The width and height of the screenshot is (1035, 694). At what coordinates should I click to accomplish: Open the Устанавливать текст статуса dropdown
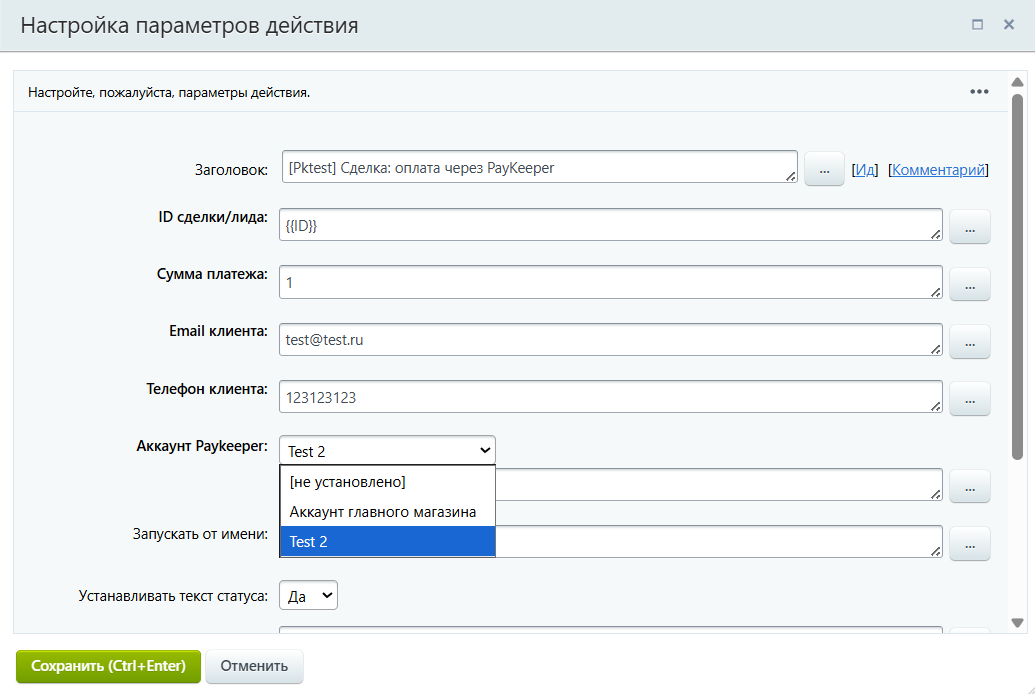pyautogui.click(x=309, y=596)
